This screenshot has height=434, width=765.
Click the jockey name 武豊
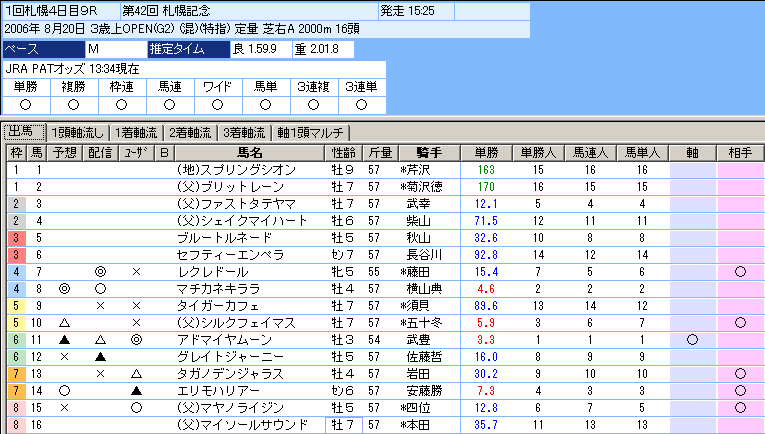click(x=418, y=340)
